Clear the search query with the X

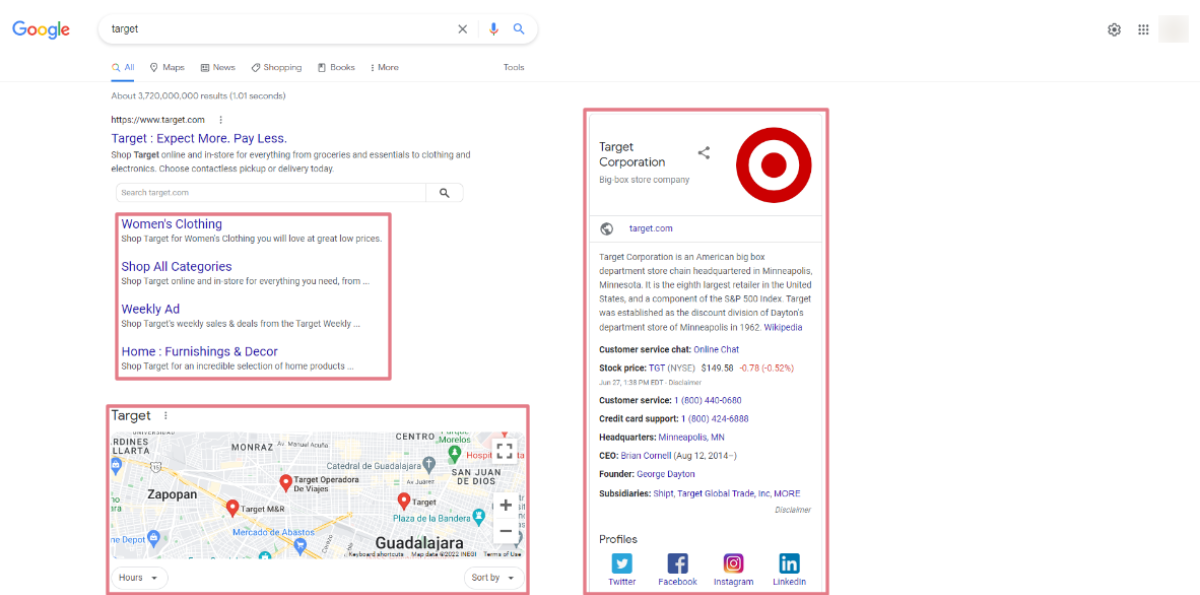(462, 29)
